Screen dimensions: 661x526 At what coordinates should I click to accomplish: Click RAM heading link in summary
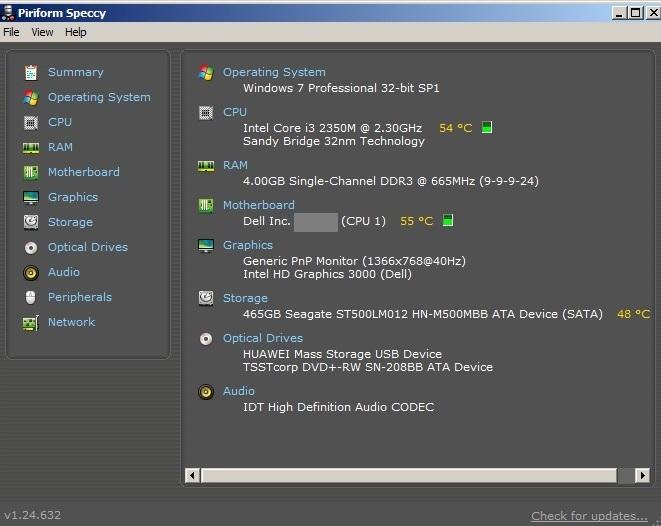click(235, 165)
